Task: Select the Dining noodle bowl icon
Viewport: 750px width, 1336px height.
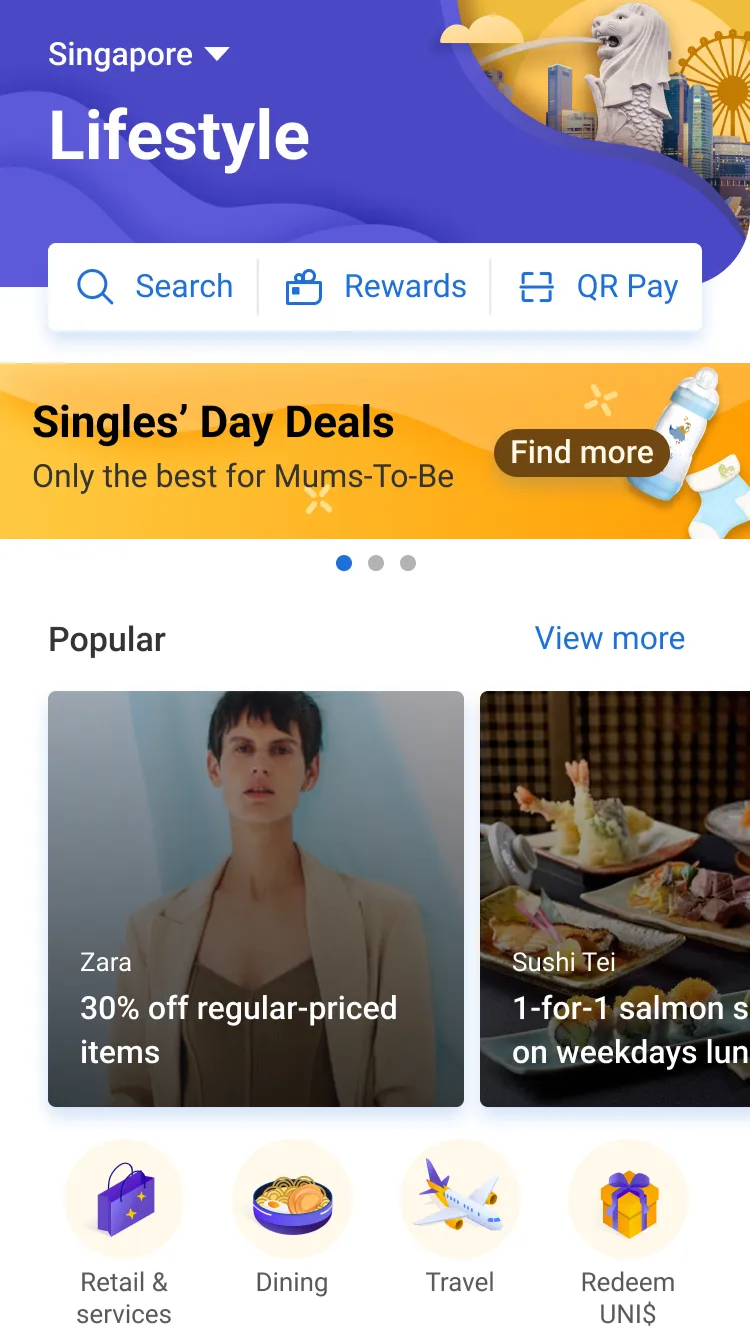Action: tap(292, 1198)
